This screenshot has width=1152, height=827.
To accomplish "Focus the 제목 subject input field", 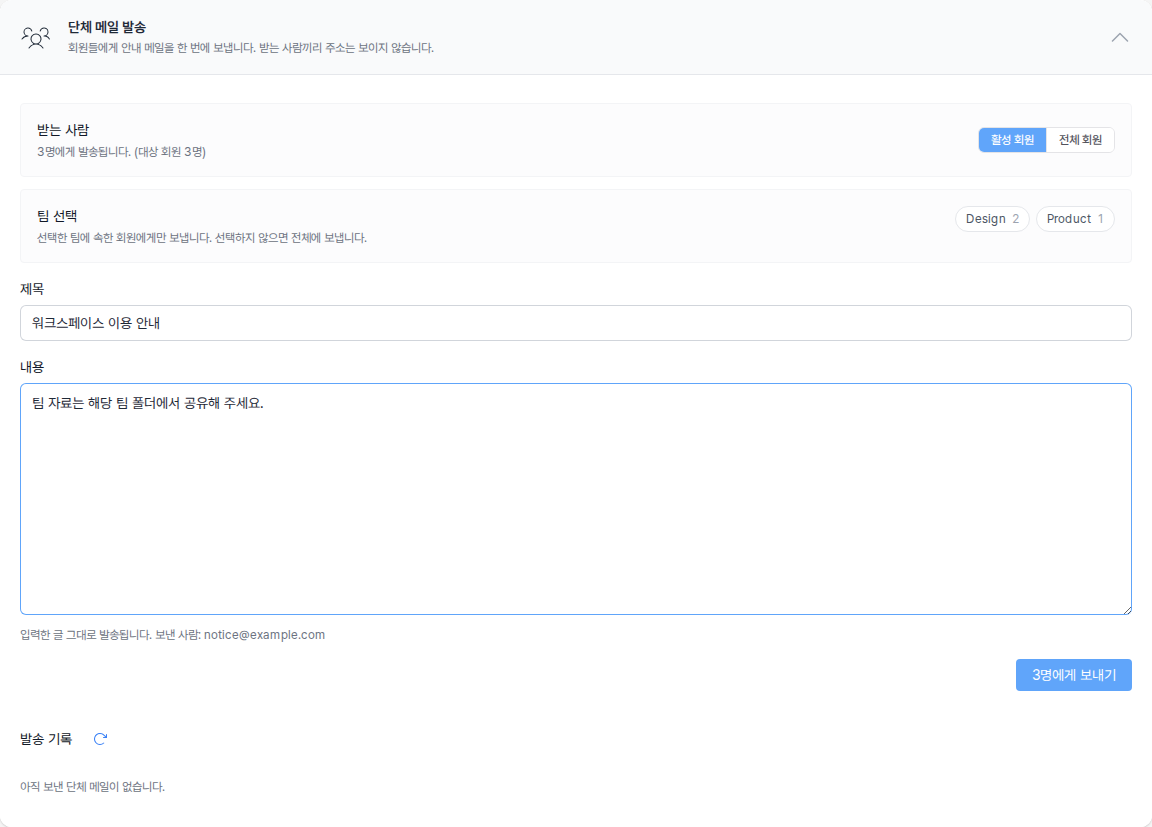I will (575, 323).
